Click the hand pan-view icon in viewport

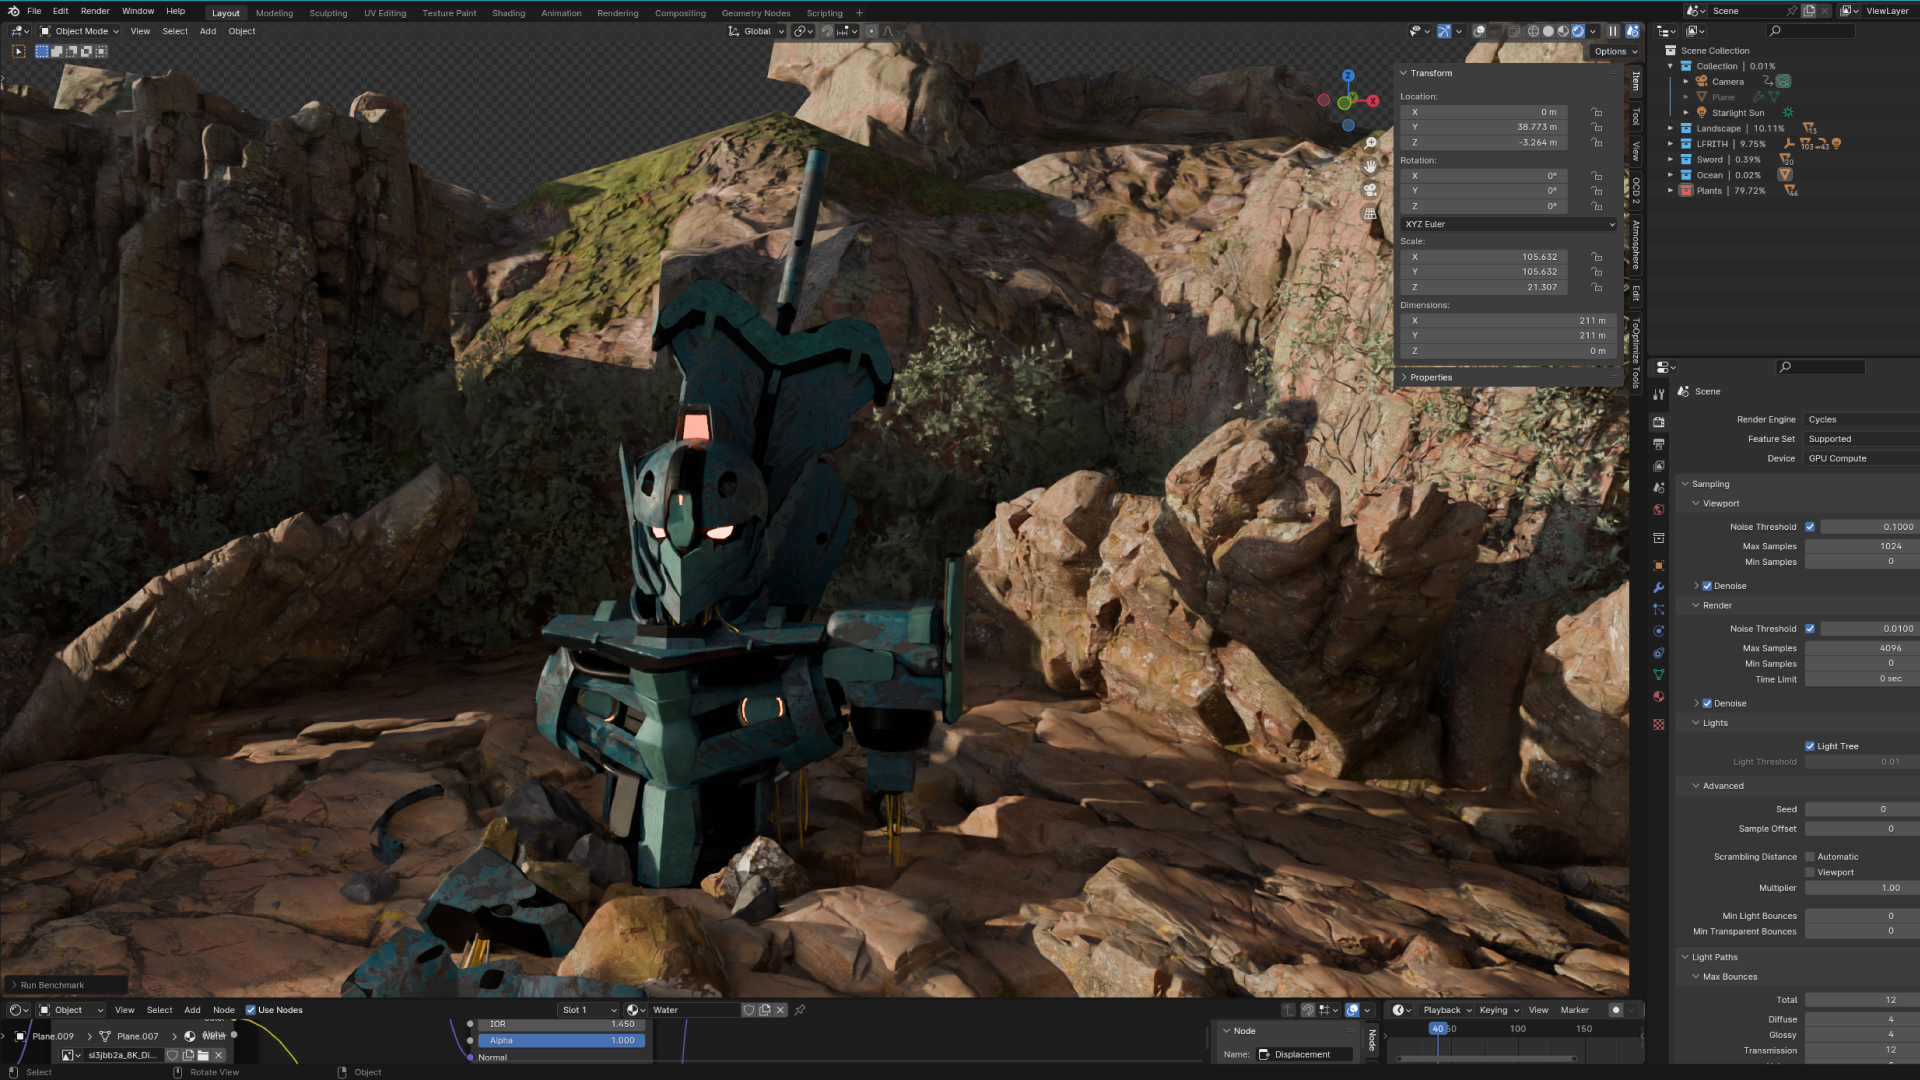1370,166
